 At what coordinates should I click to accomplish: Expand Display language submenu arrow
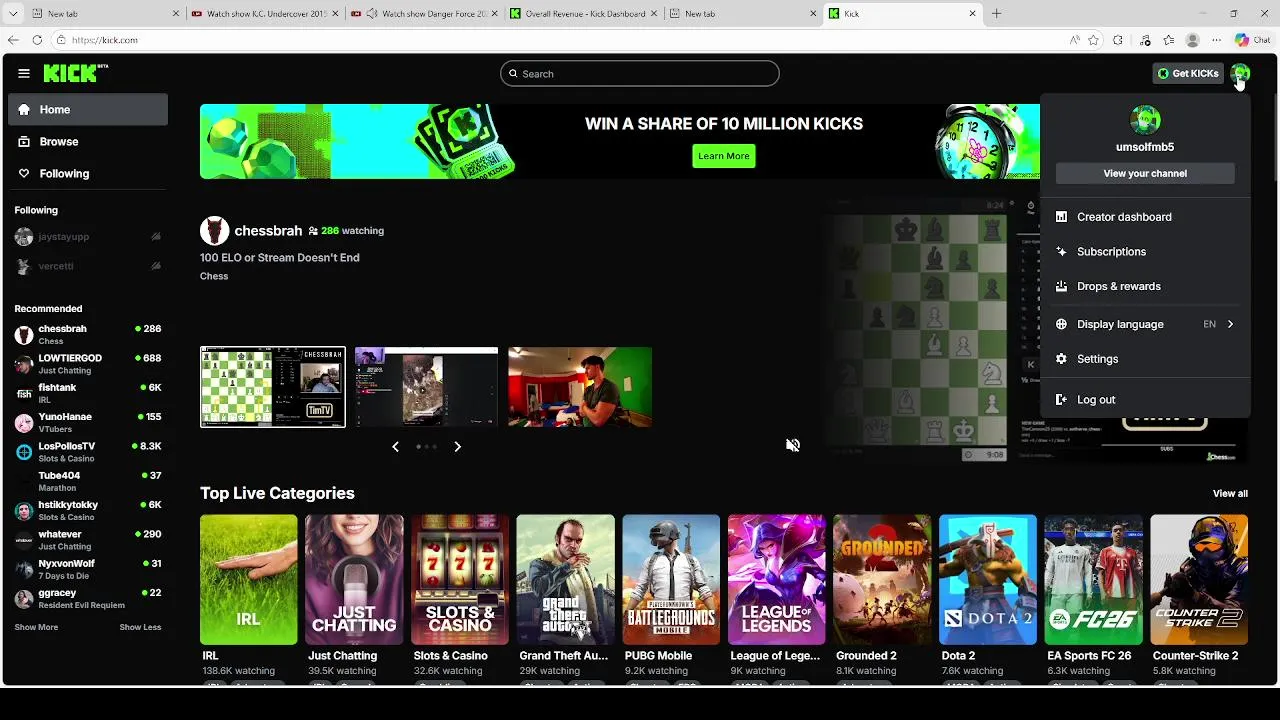[x=1230, y=324]
